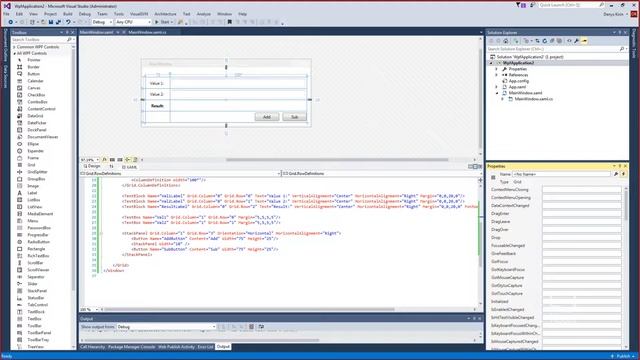640x360 pixels.
Task: Select the CheckBox control in Toolbox
Action: tap(36, 95)
